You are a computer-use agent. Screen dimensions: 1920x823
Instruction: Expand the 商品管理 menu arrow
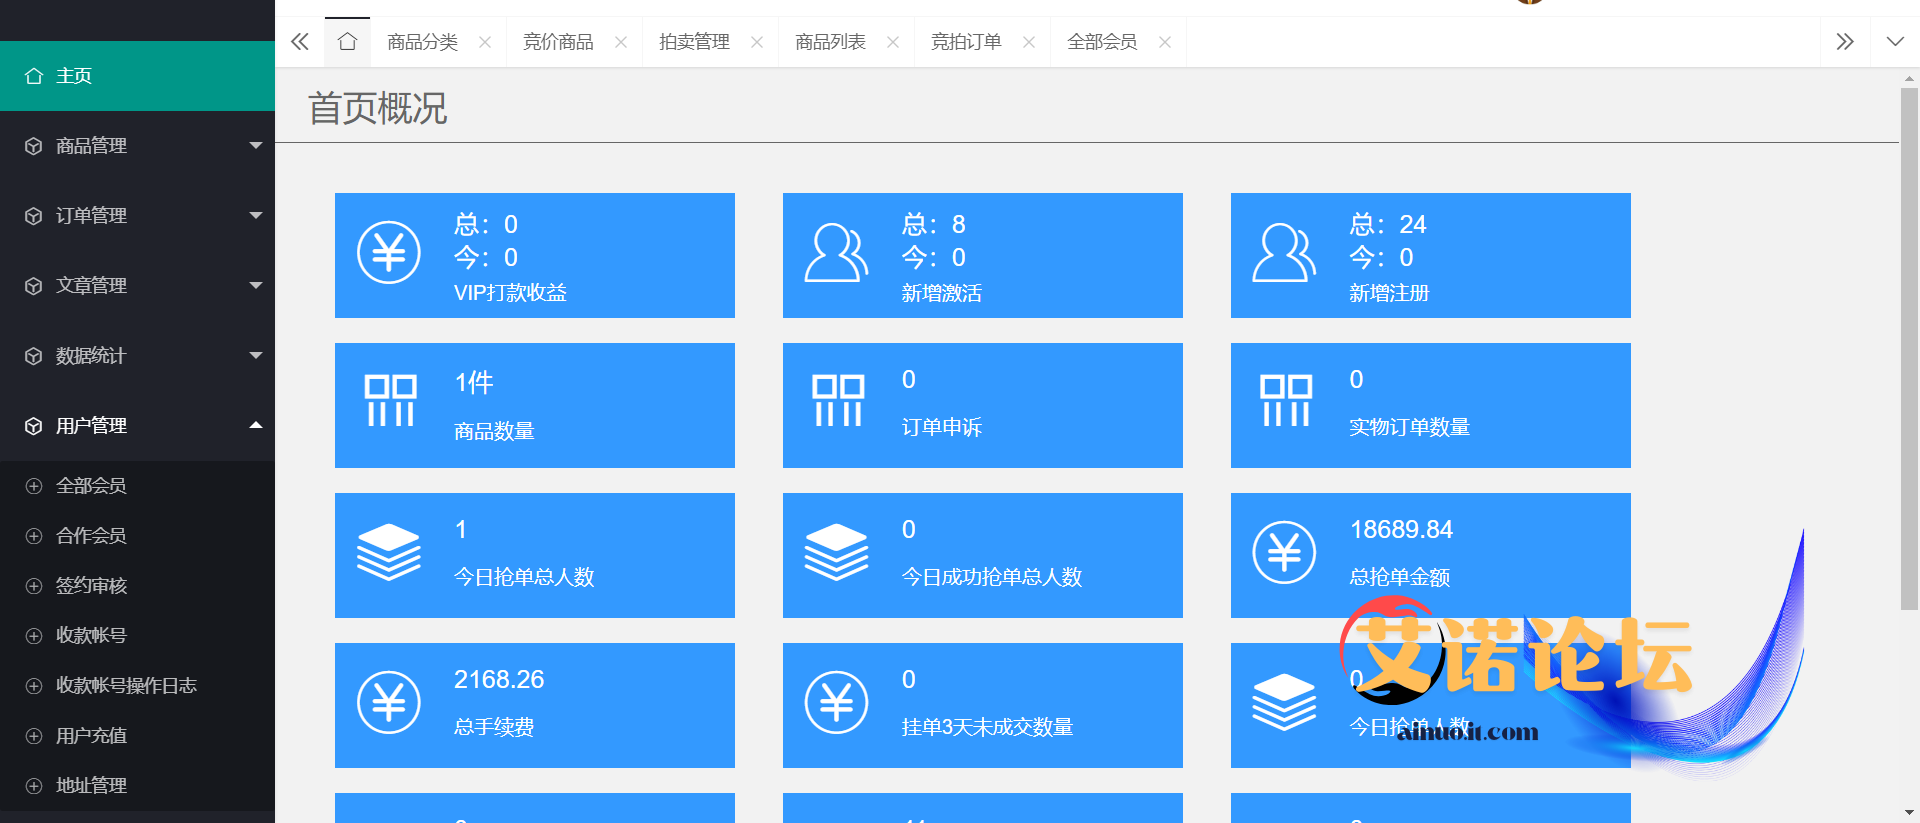256,146
